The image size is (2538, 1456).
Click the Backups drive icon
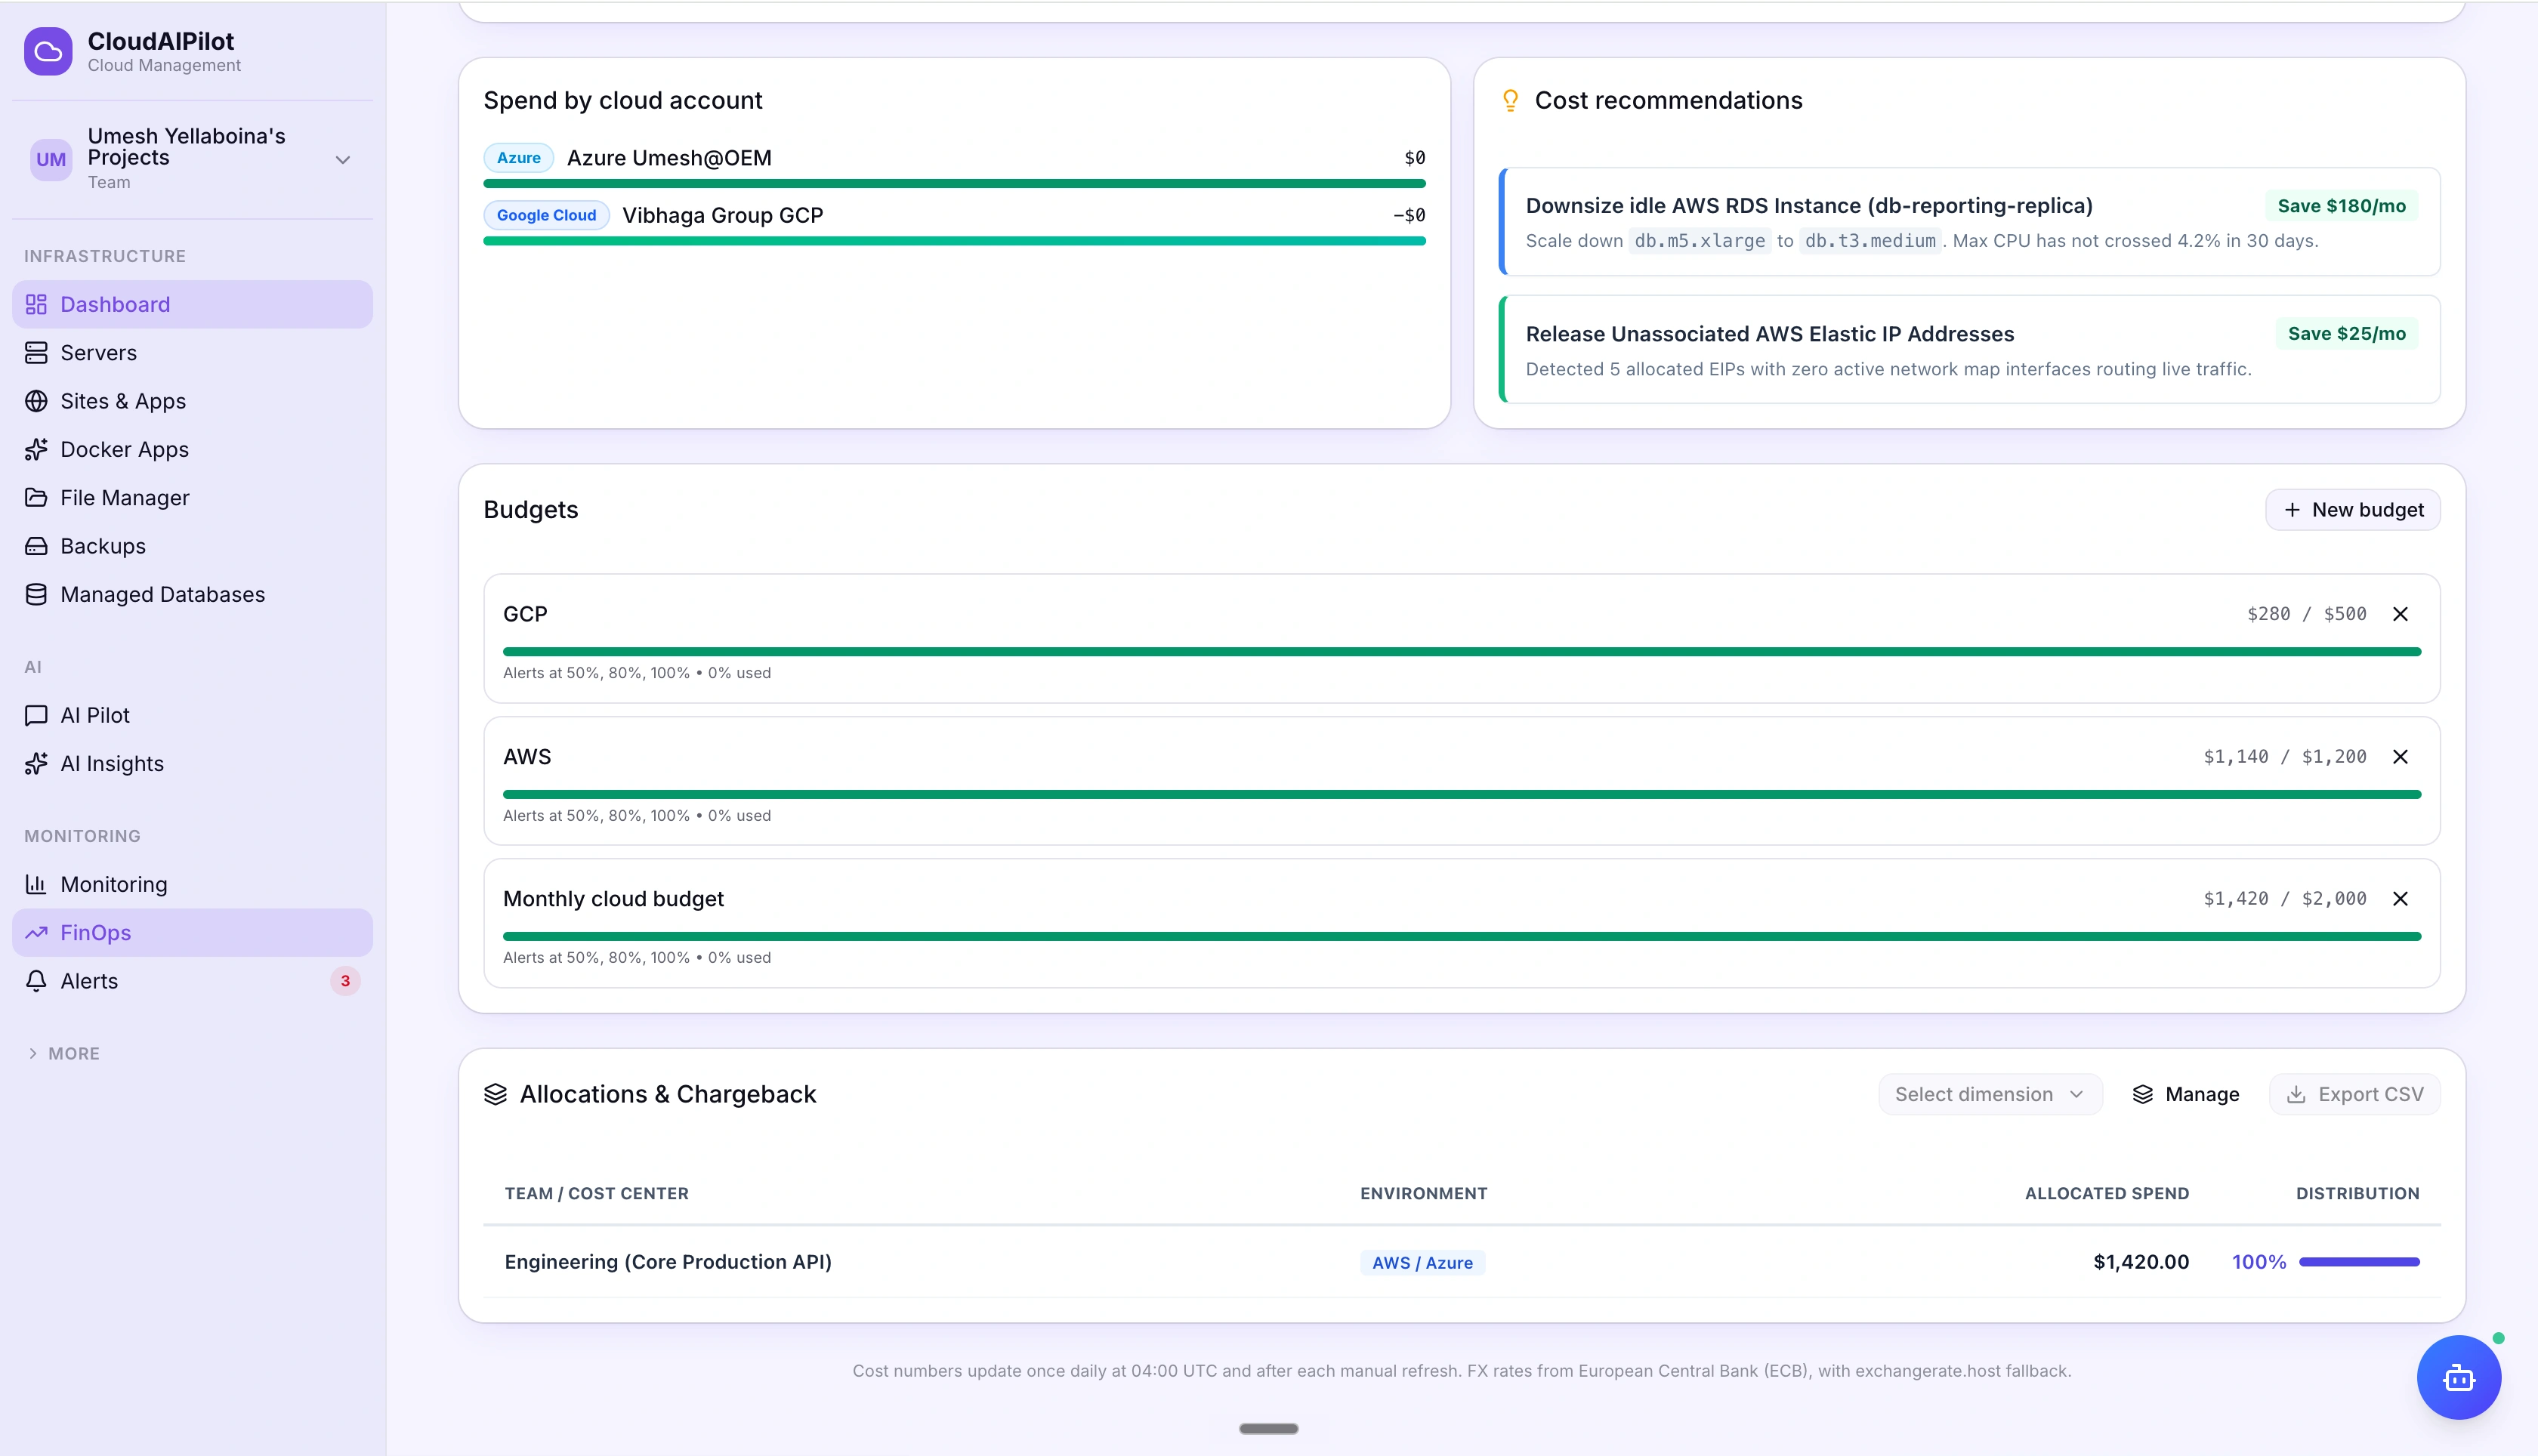(36, 546)
